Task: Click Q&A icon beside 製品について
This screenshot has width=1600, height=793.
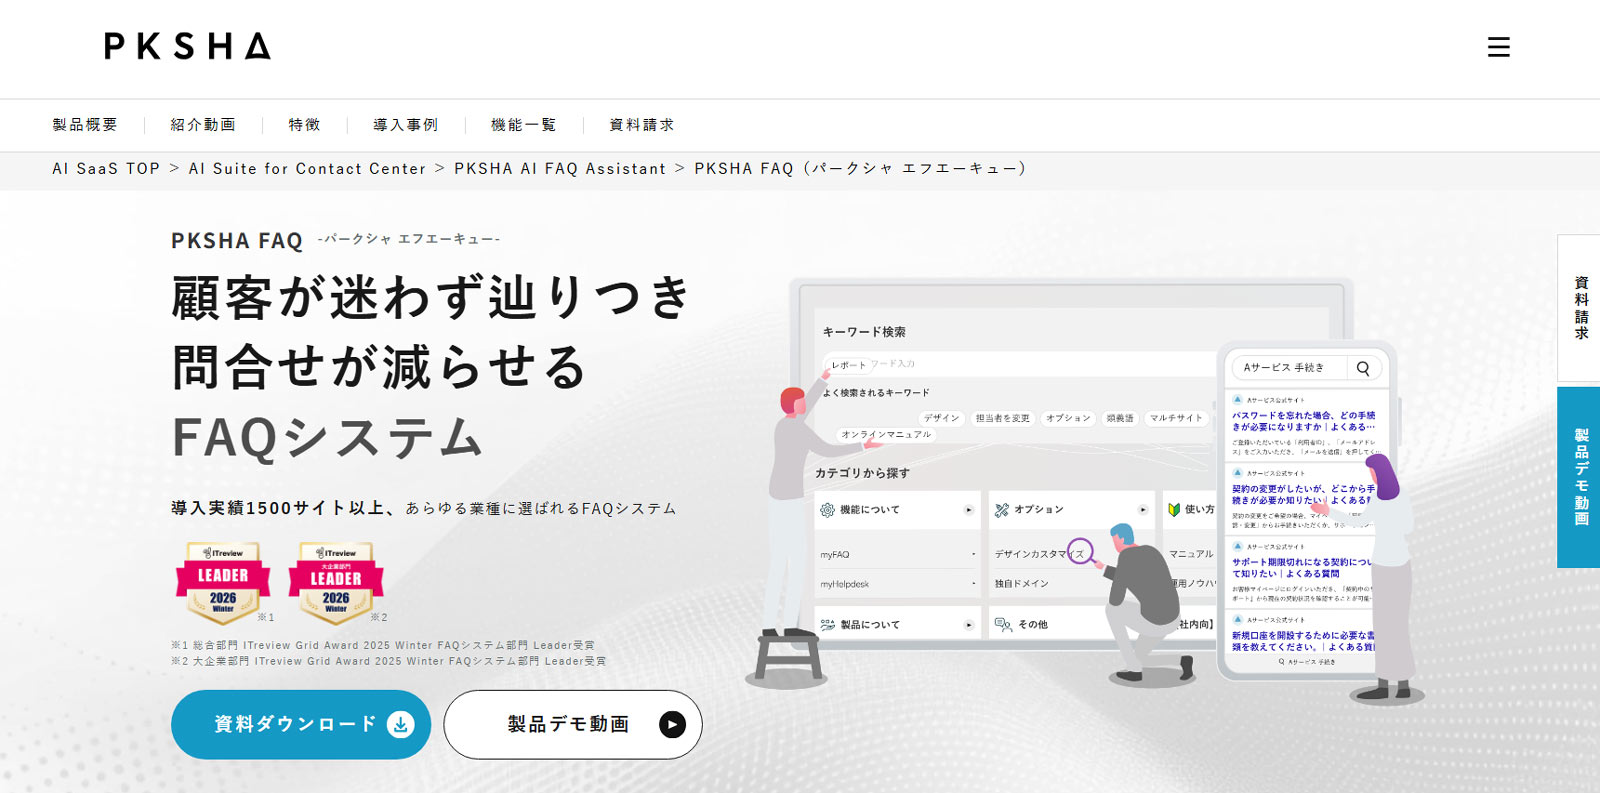Action: coord(827,624)
